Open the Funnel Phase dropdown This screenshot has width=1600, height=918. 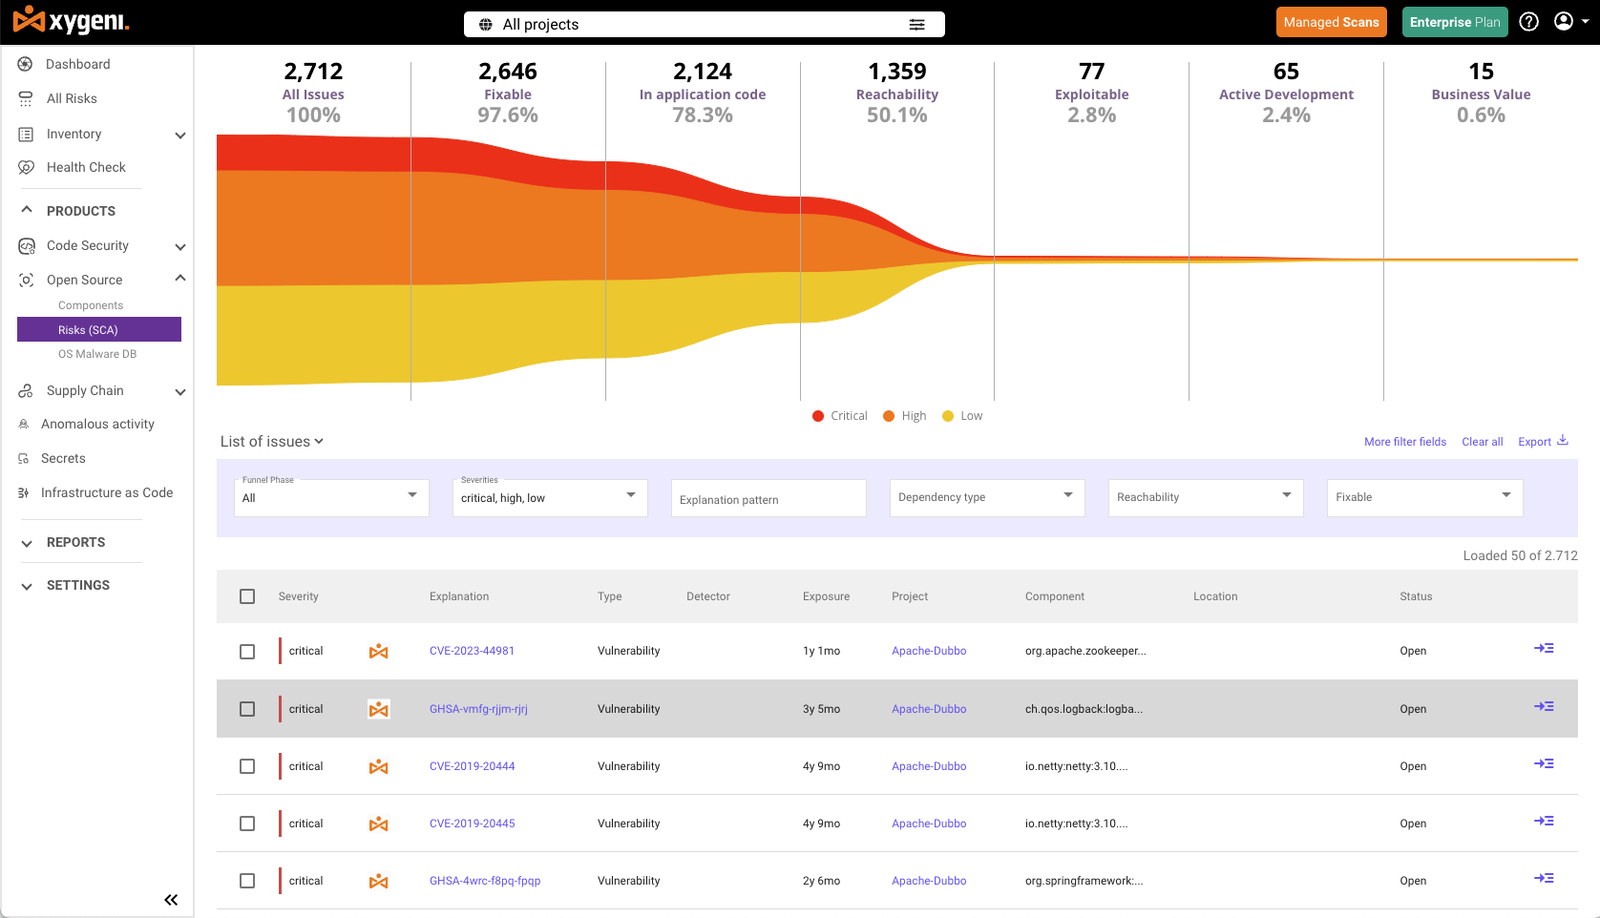(x=331, y=497)
